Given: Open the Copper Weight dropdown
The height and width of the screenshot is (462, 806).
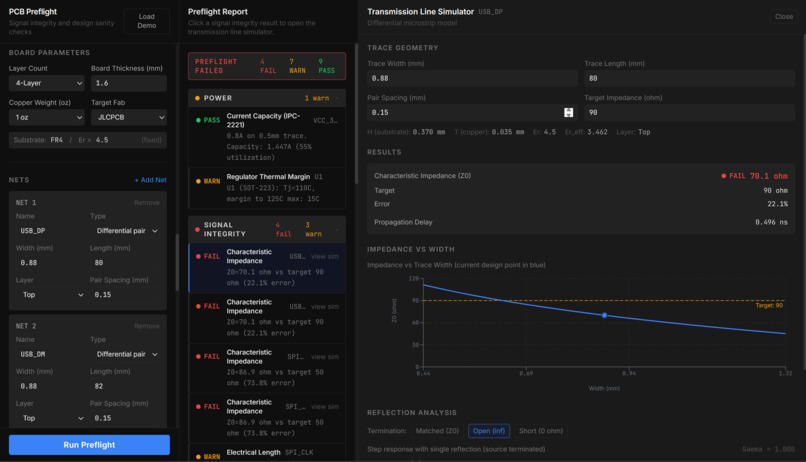Looking at the screenshot, I should tap(46, 117).
